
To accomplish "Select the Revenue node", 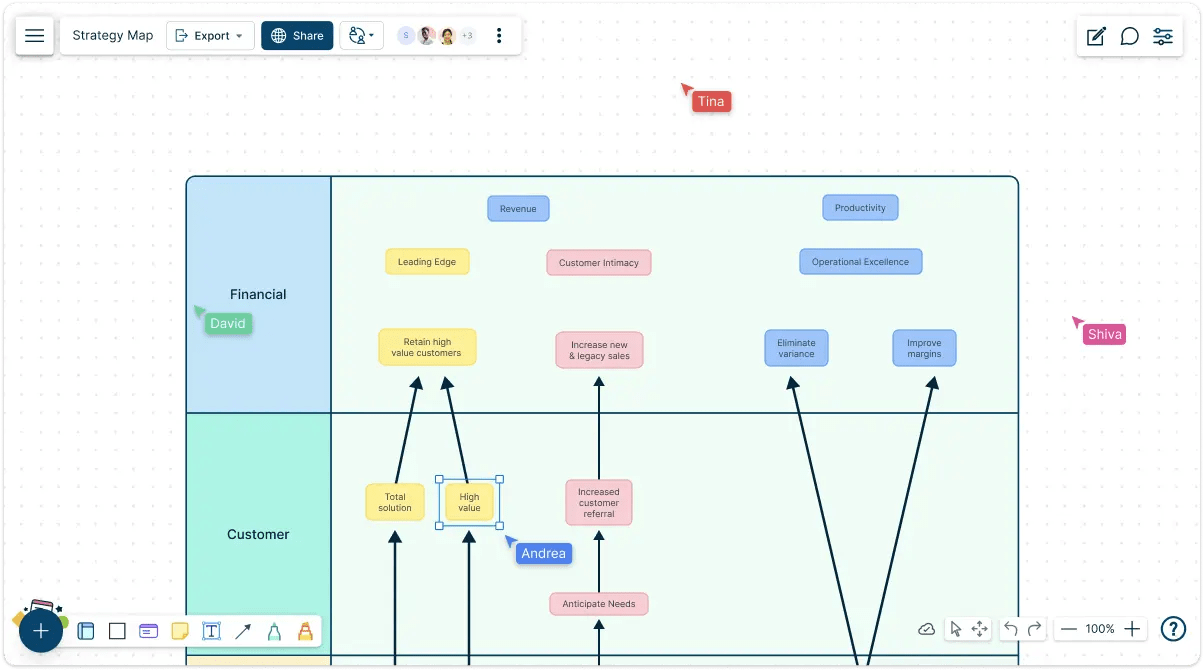I will (518, 209).
